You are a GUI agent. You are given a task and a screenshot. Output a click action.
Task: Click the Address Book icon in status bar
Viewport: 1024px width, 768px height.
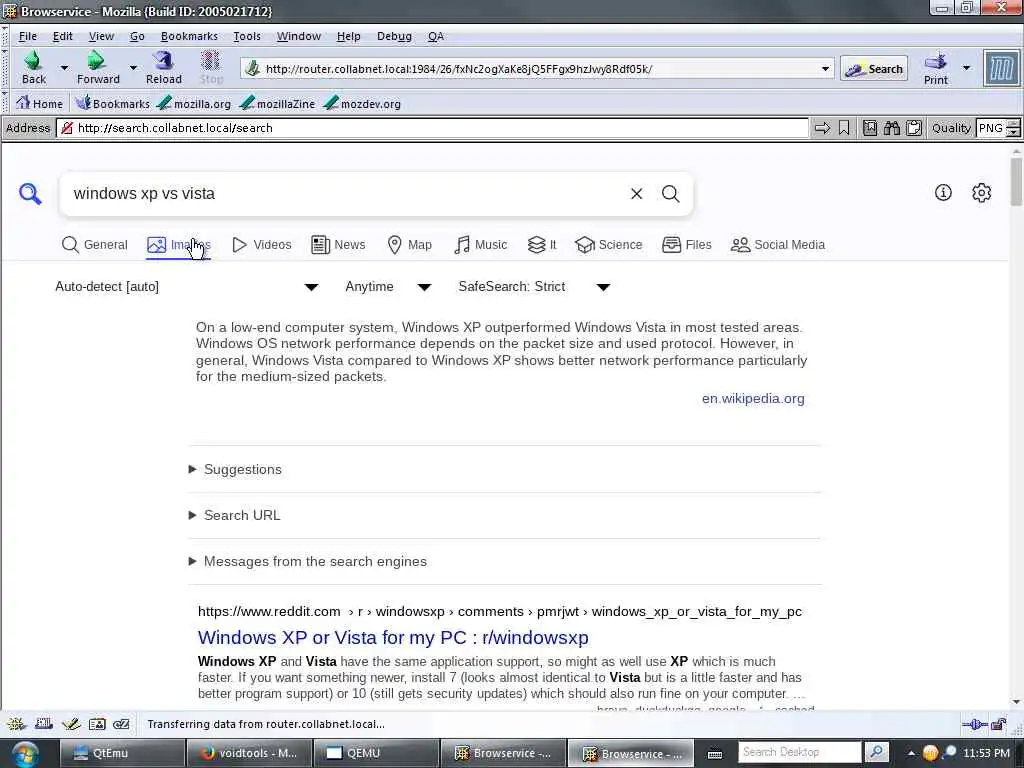click(97, 724)
